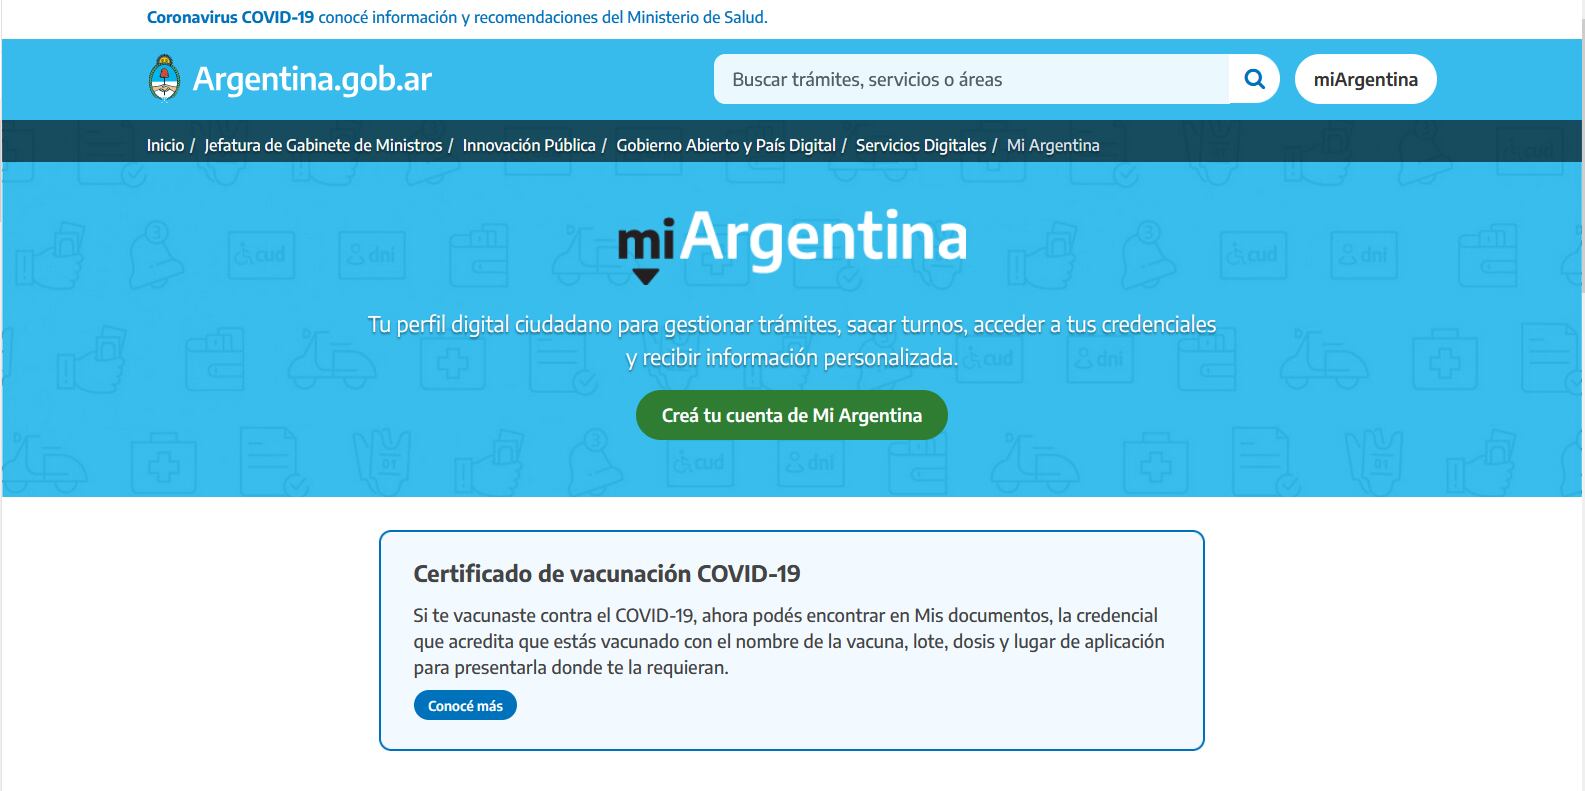Viewport: 1585px width, 791px height.
Task: Open Servicios Digitales breadcrumb
Action: (x=921, y=145)
